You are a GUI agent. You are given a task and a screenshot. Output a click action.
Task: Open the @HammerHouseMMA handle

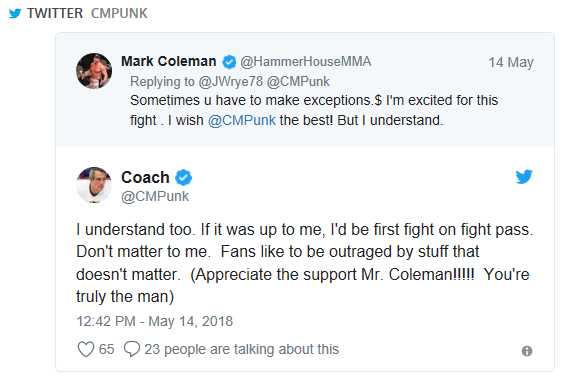point(306,62)
